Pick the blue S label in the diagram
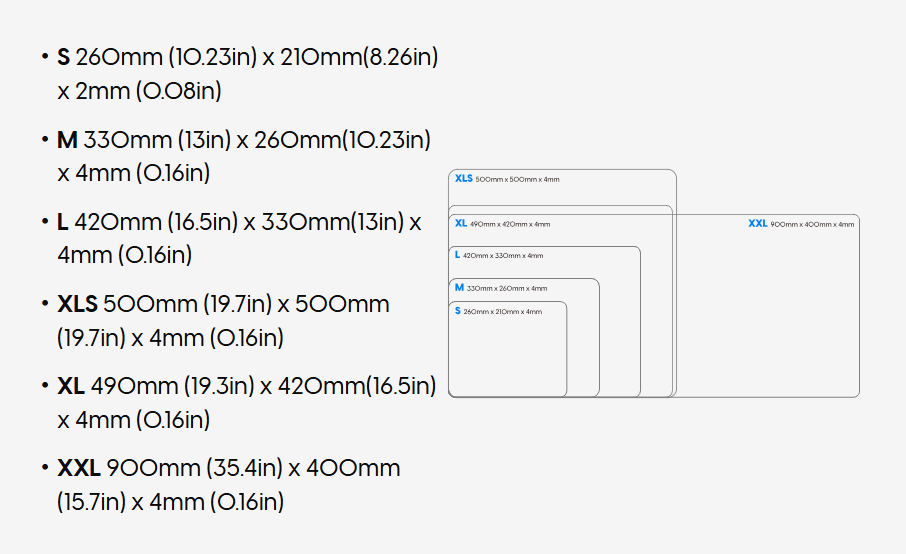 [457, 311]
